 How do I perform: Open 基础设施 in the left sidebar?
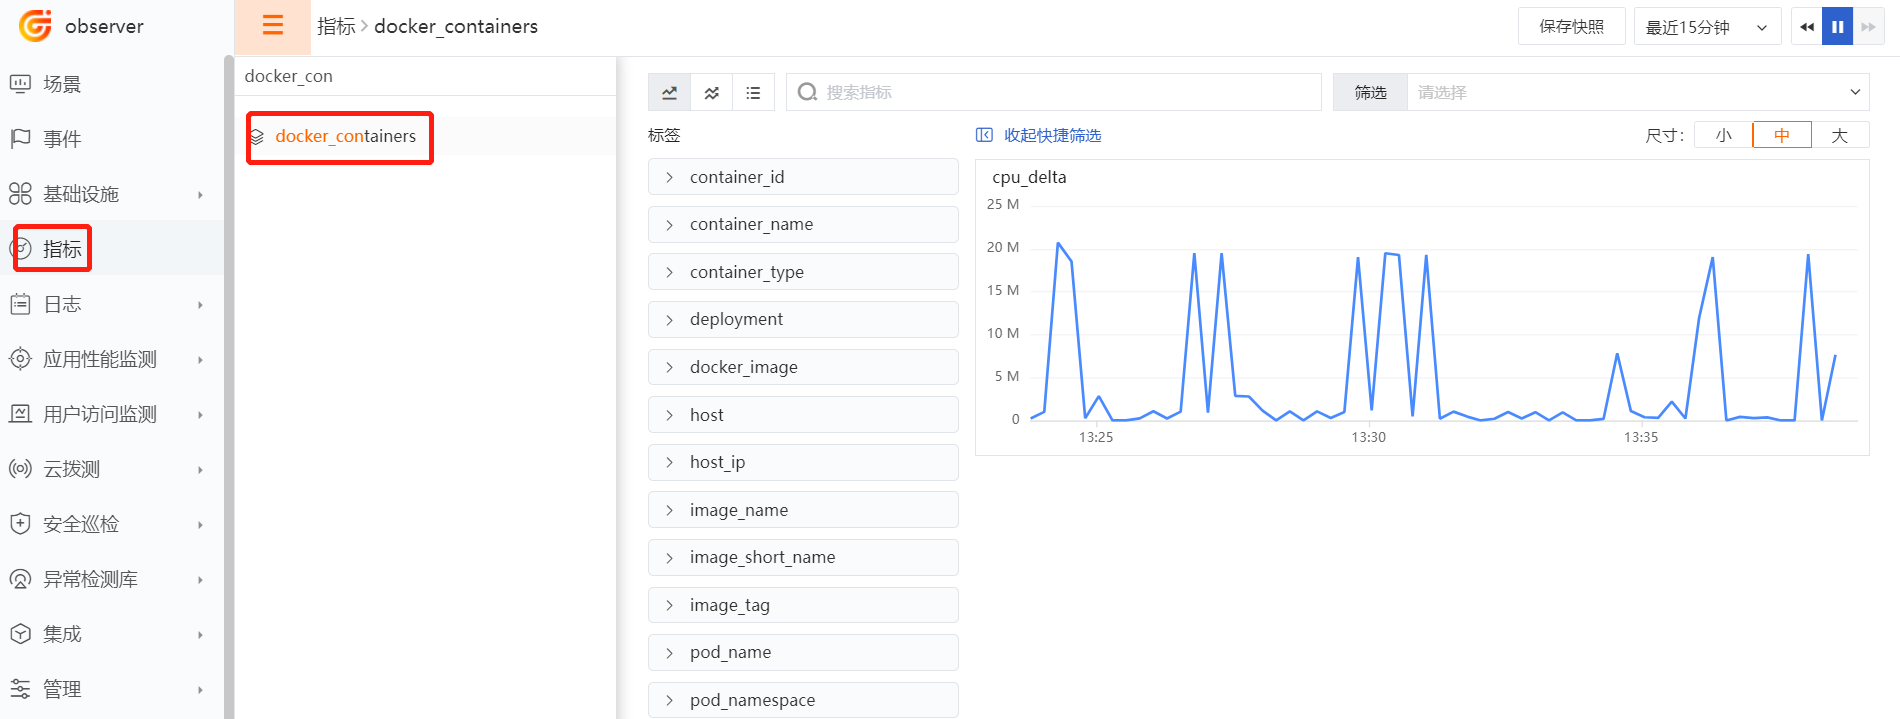coord(81,194)
